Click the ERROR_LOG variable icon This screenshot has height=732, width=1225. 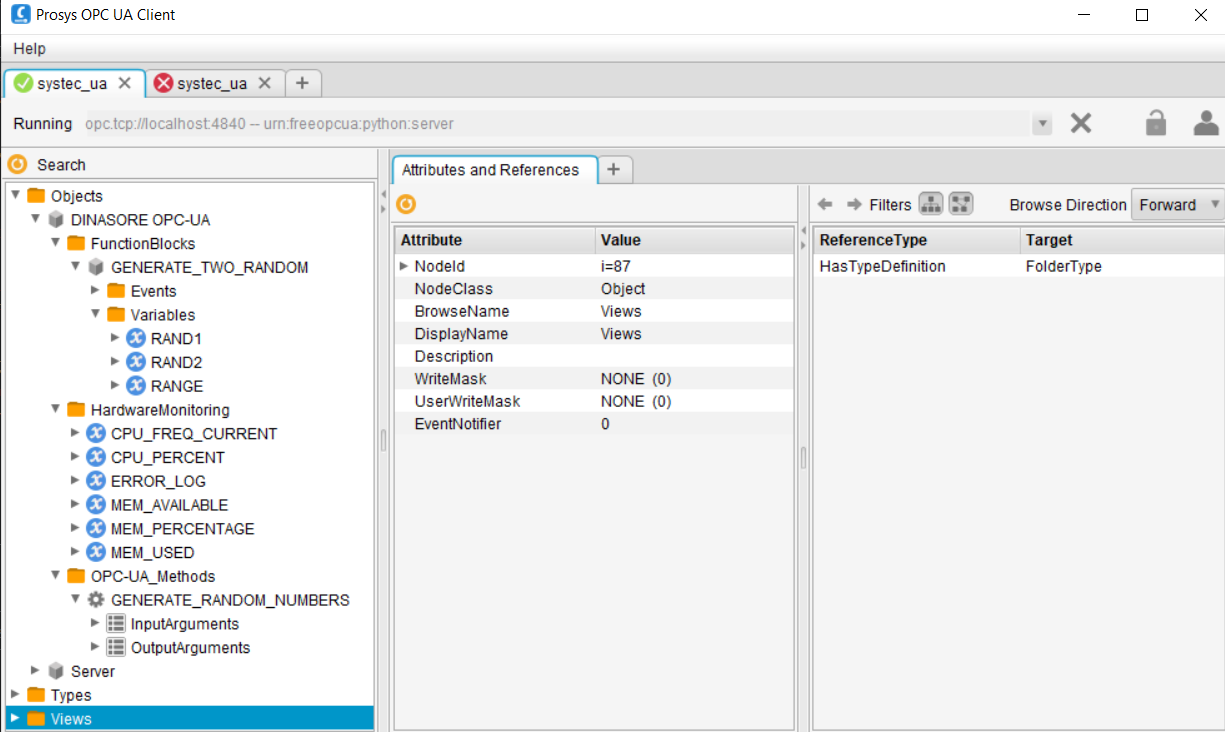point(96,481)
